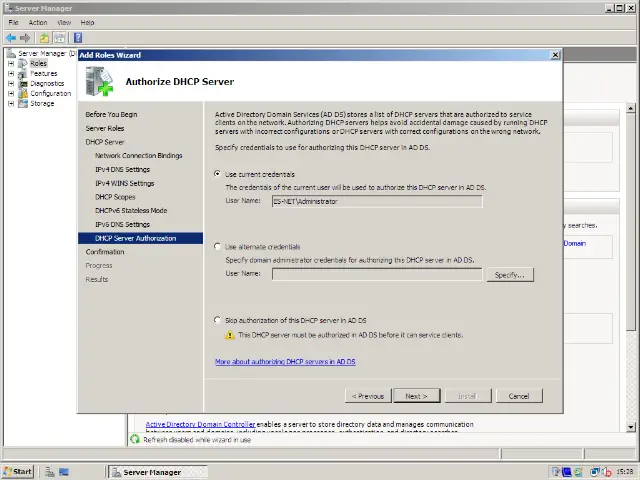
Task: Click the Back arrow toolbar icon
Action: [11, 38]
